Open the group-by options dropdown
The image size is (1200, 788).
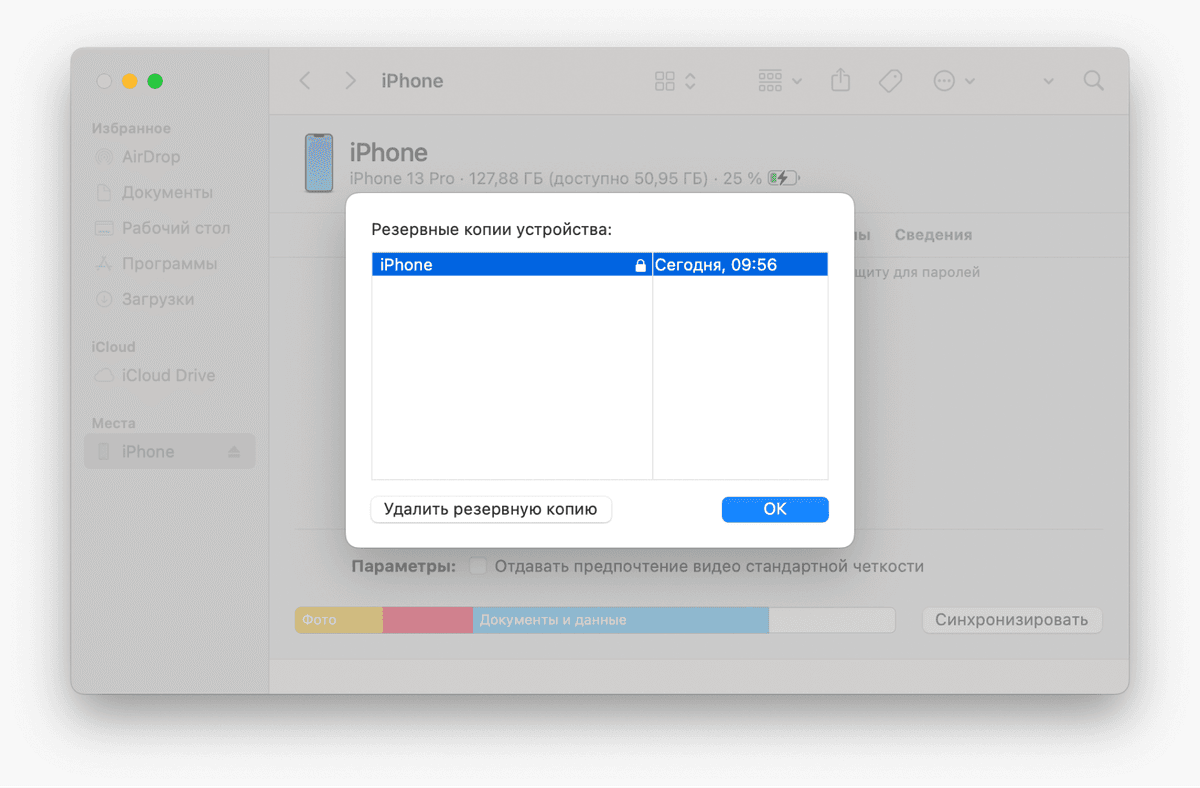pos(780,81)
